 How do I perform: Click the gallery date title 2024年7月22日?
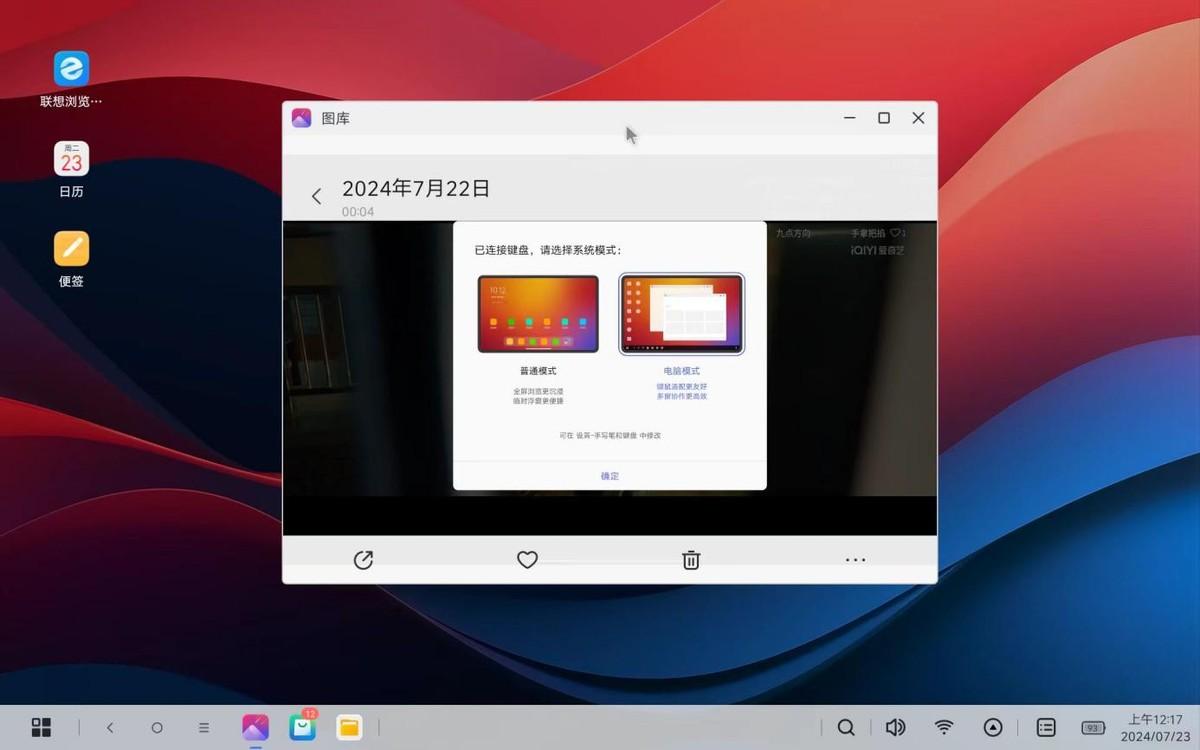coord(416,189)
